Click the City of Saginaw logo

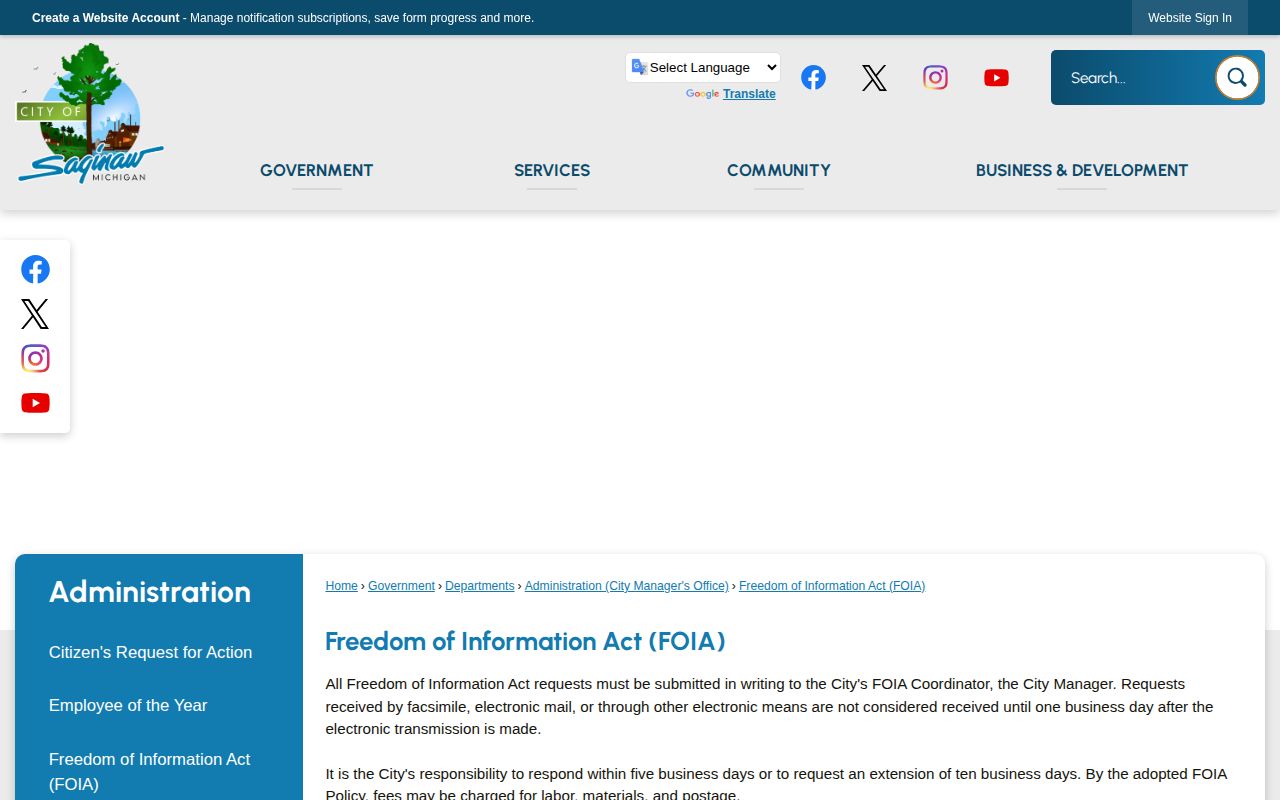[90, 113]
